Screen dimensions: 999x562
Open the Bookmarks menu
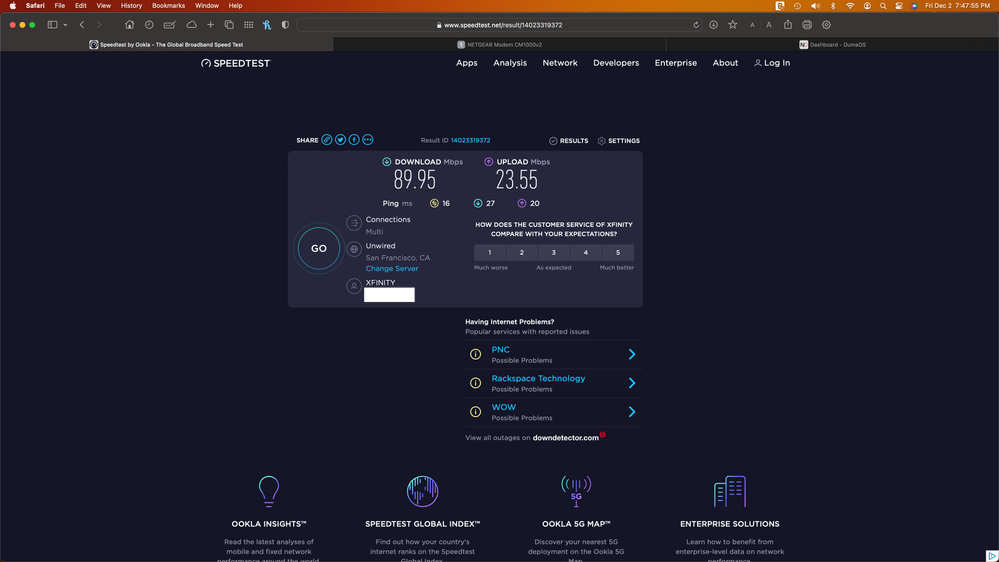[x=168, y=6]
